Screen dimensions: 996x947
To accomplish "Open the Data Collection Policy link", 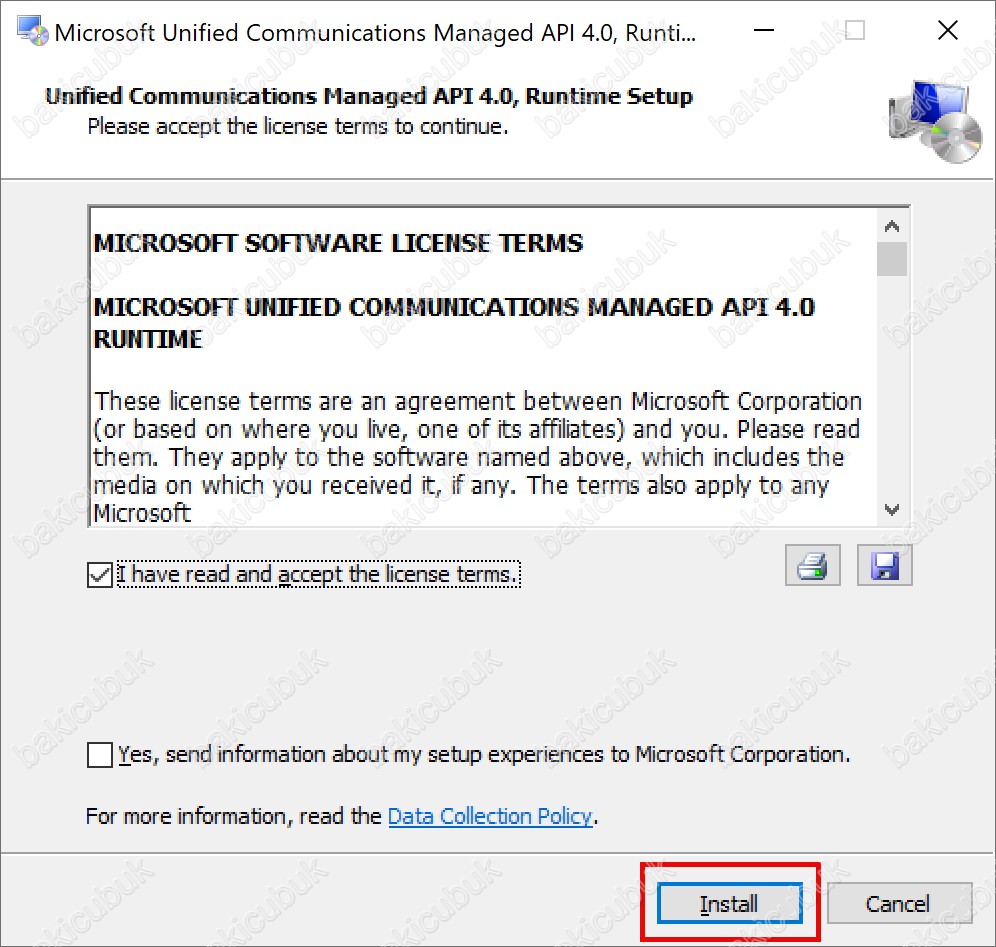I will click(490, 816).
